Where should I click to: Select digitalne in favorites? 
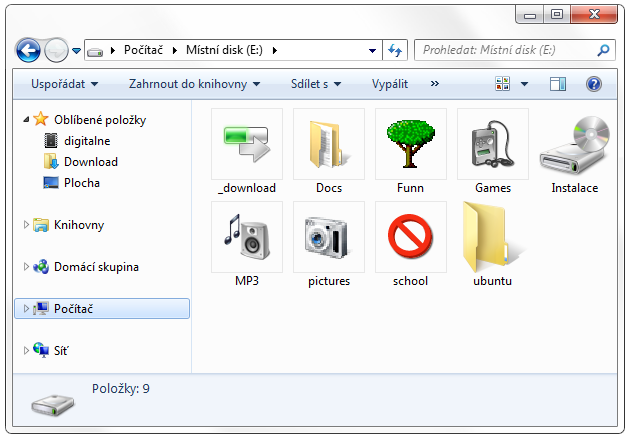pos(87,141)
